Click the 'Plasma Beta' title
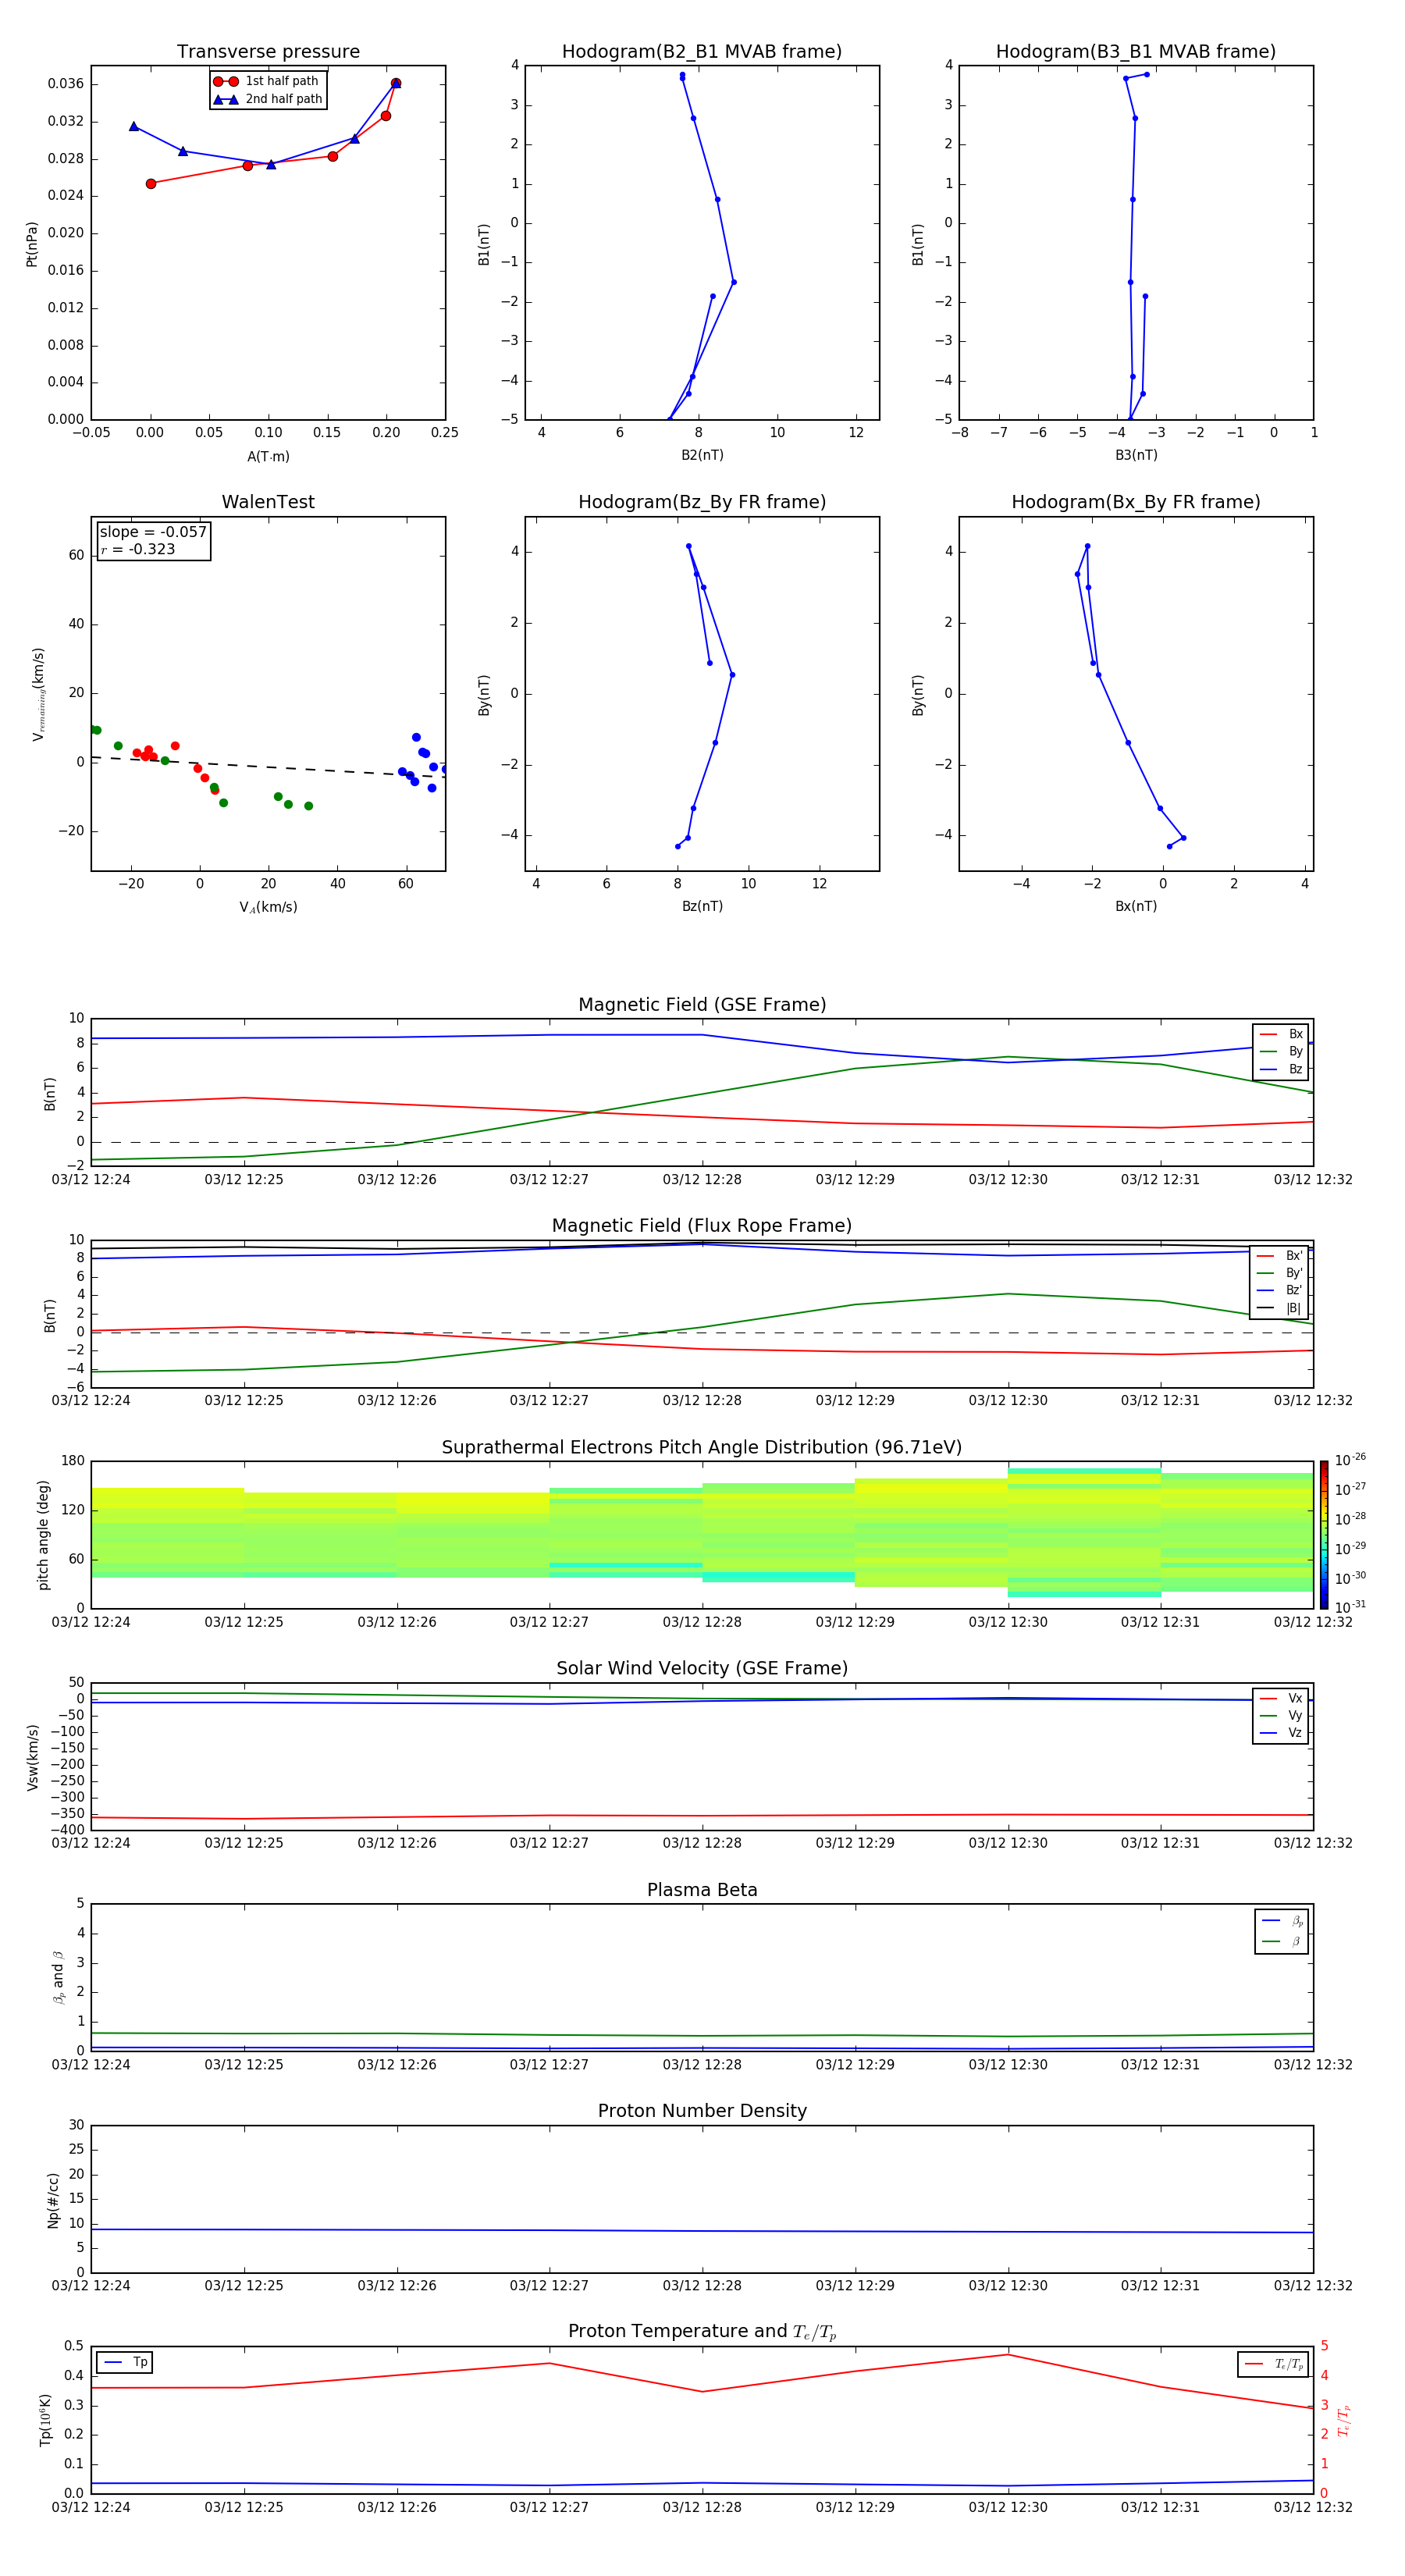1405x2576 pixels. coord(702,1890)
